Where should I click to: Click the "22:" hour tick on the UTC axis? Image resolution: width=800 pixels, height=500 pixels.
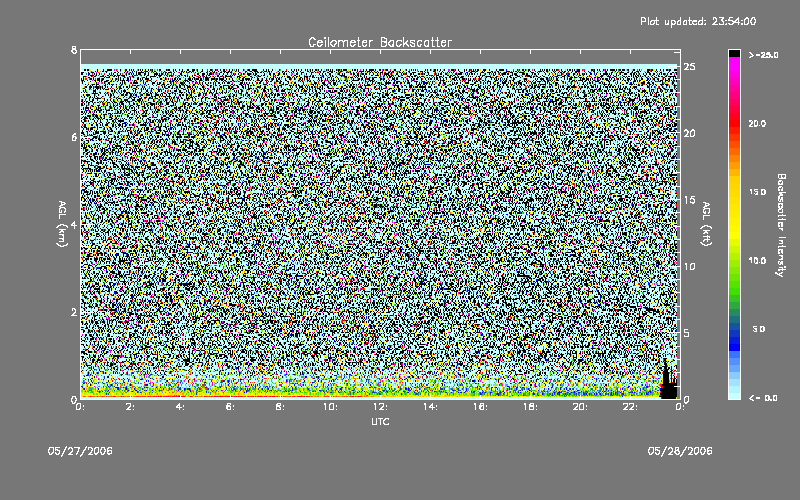click(x=630, y=407)
